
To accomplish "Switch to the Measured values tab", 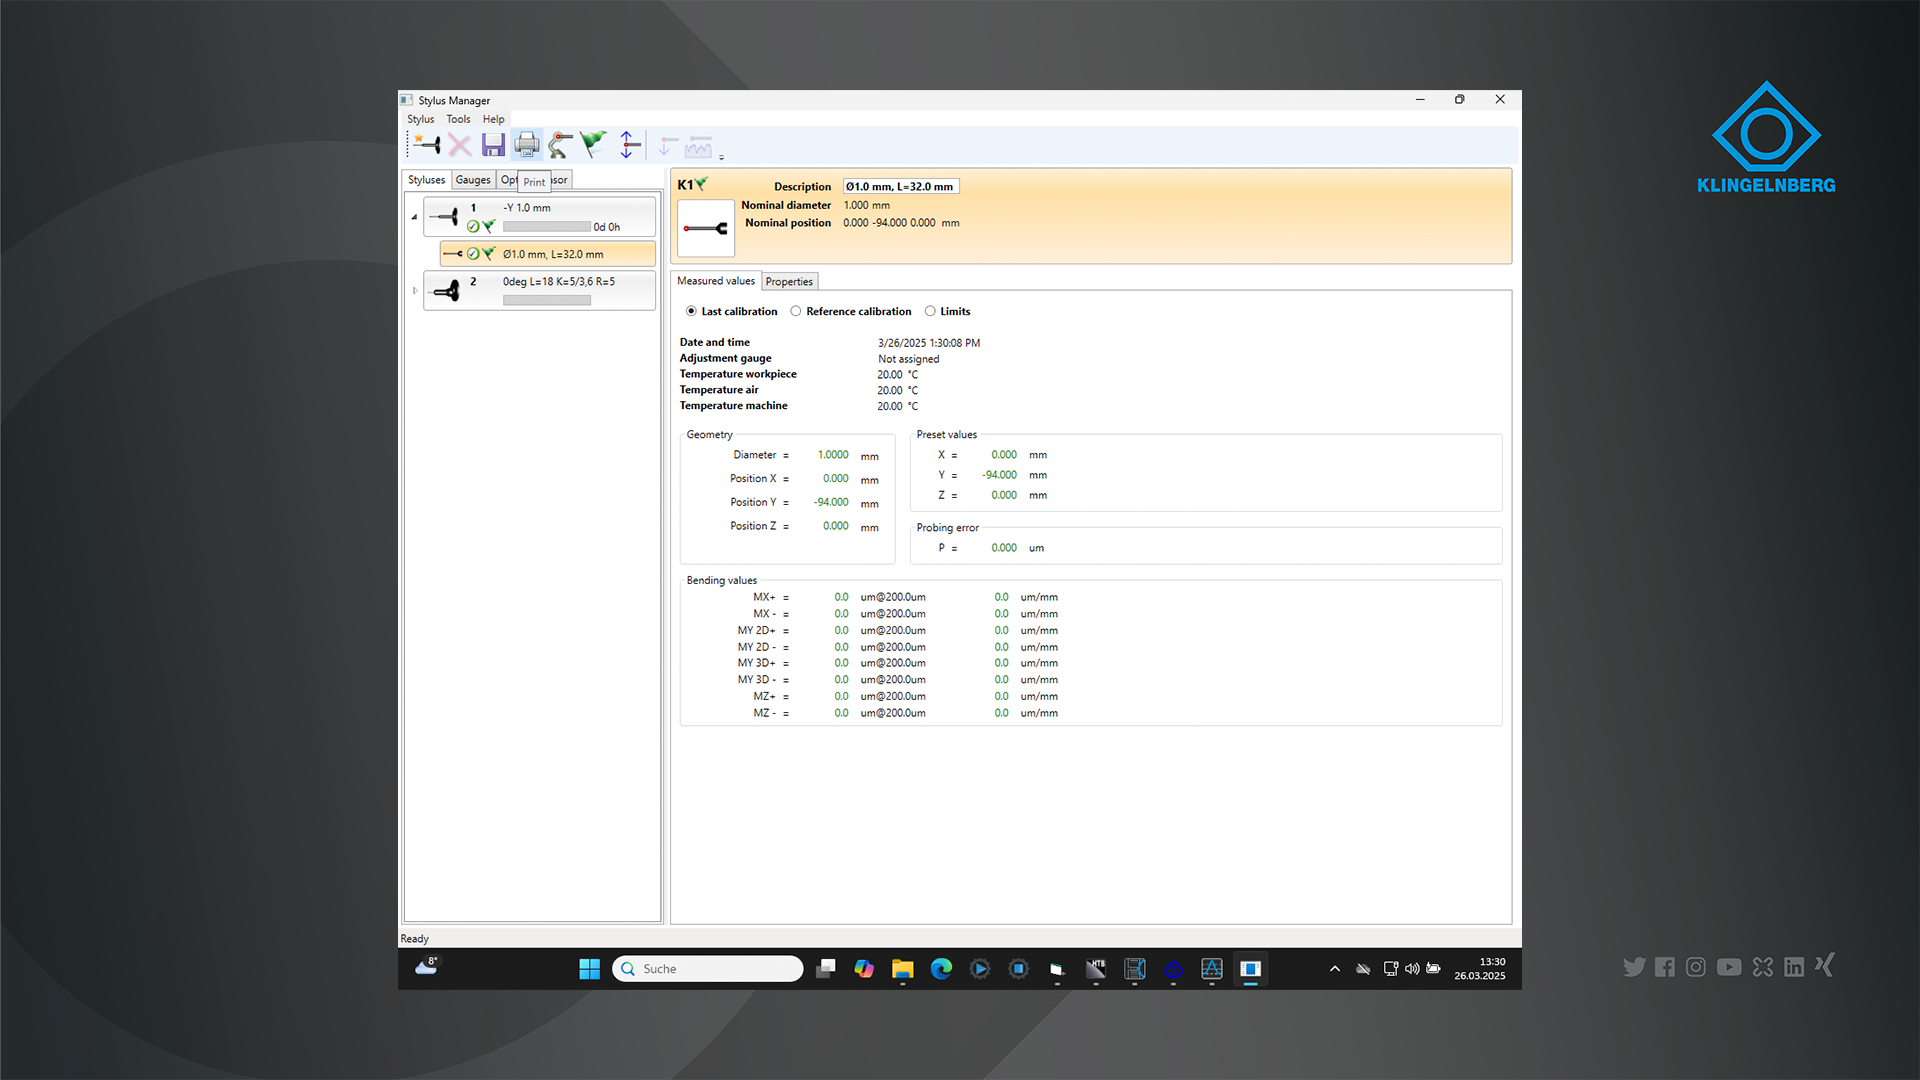I will pyautogui.click(x=716, y=281).
